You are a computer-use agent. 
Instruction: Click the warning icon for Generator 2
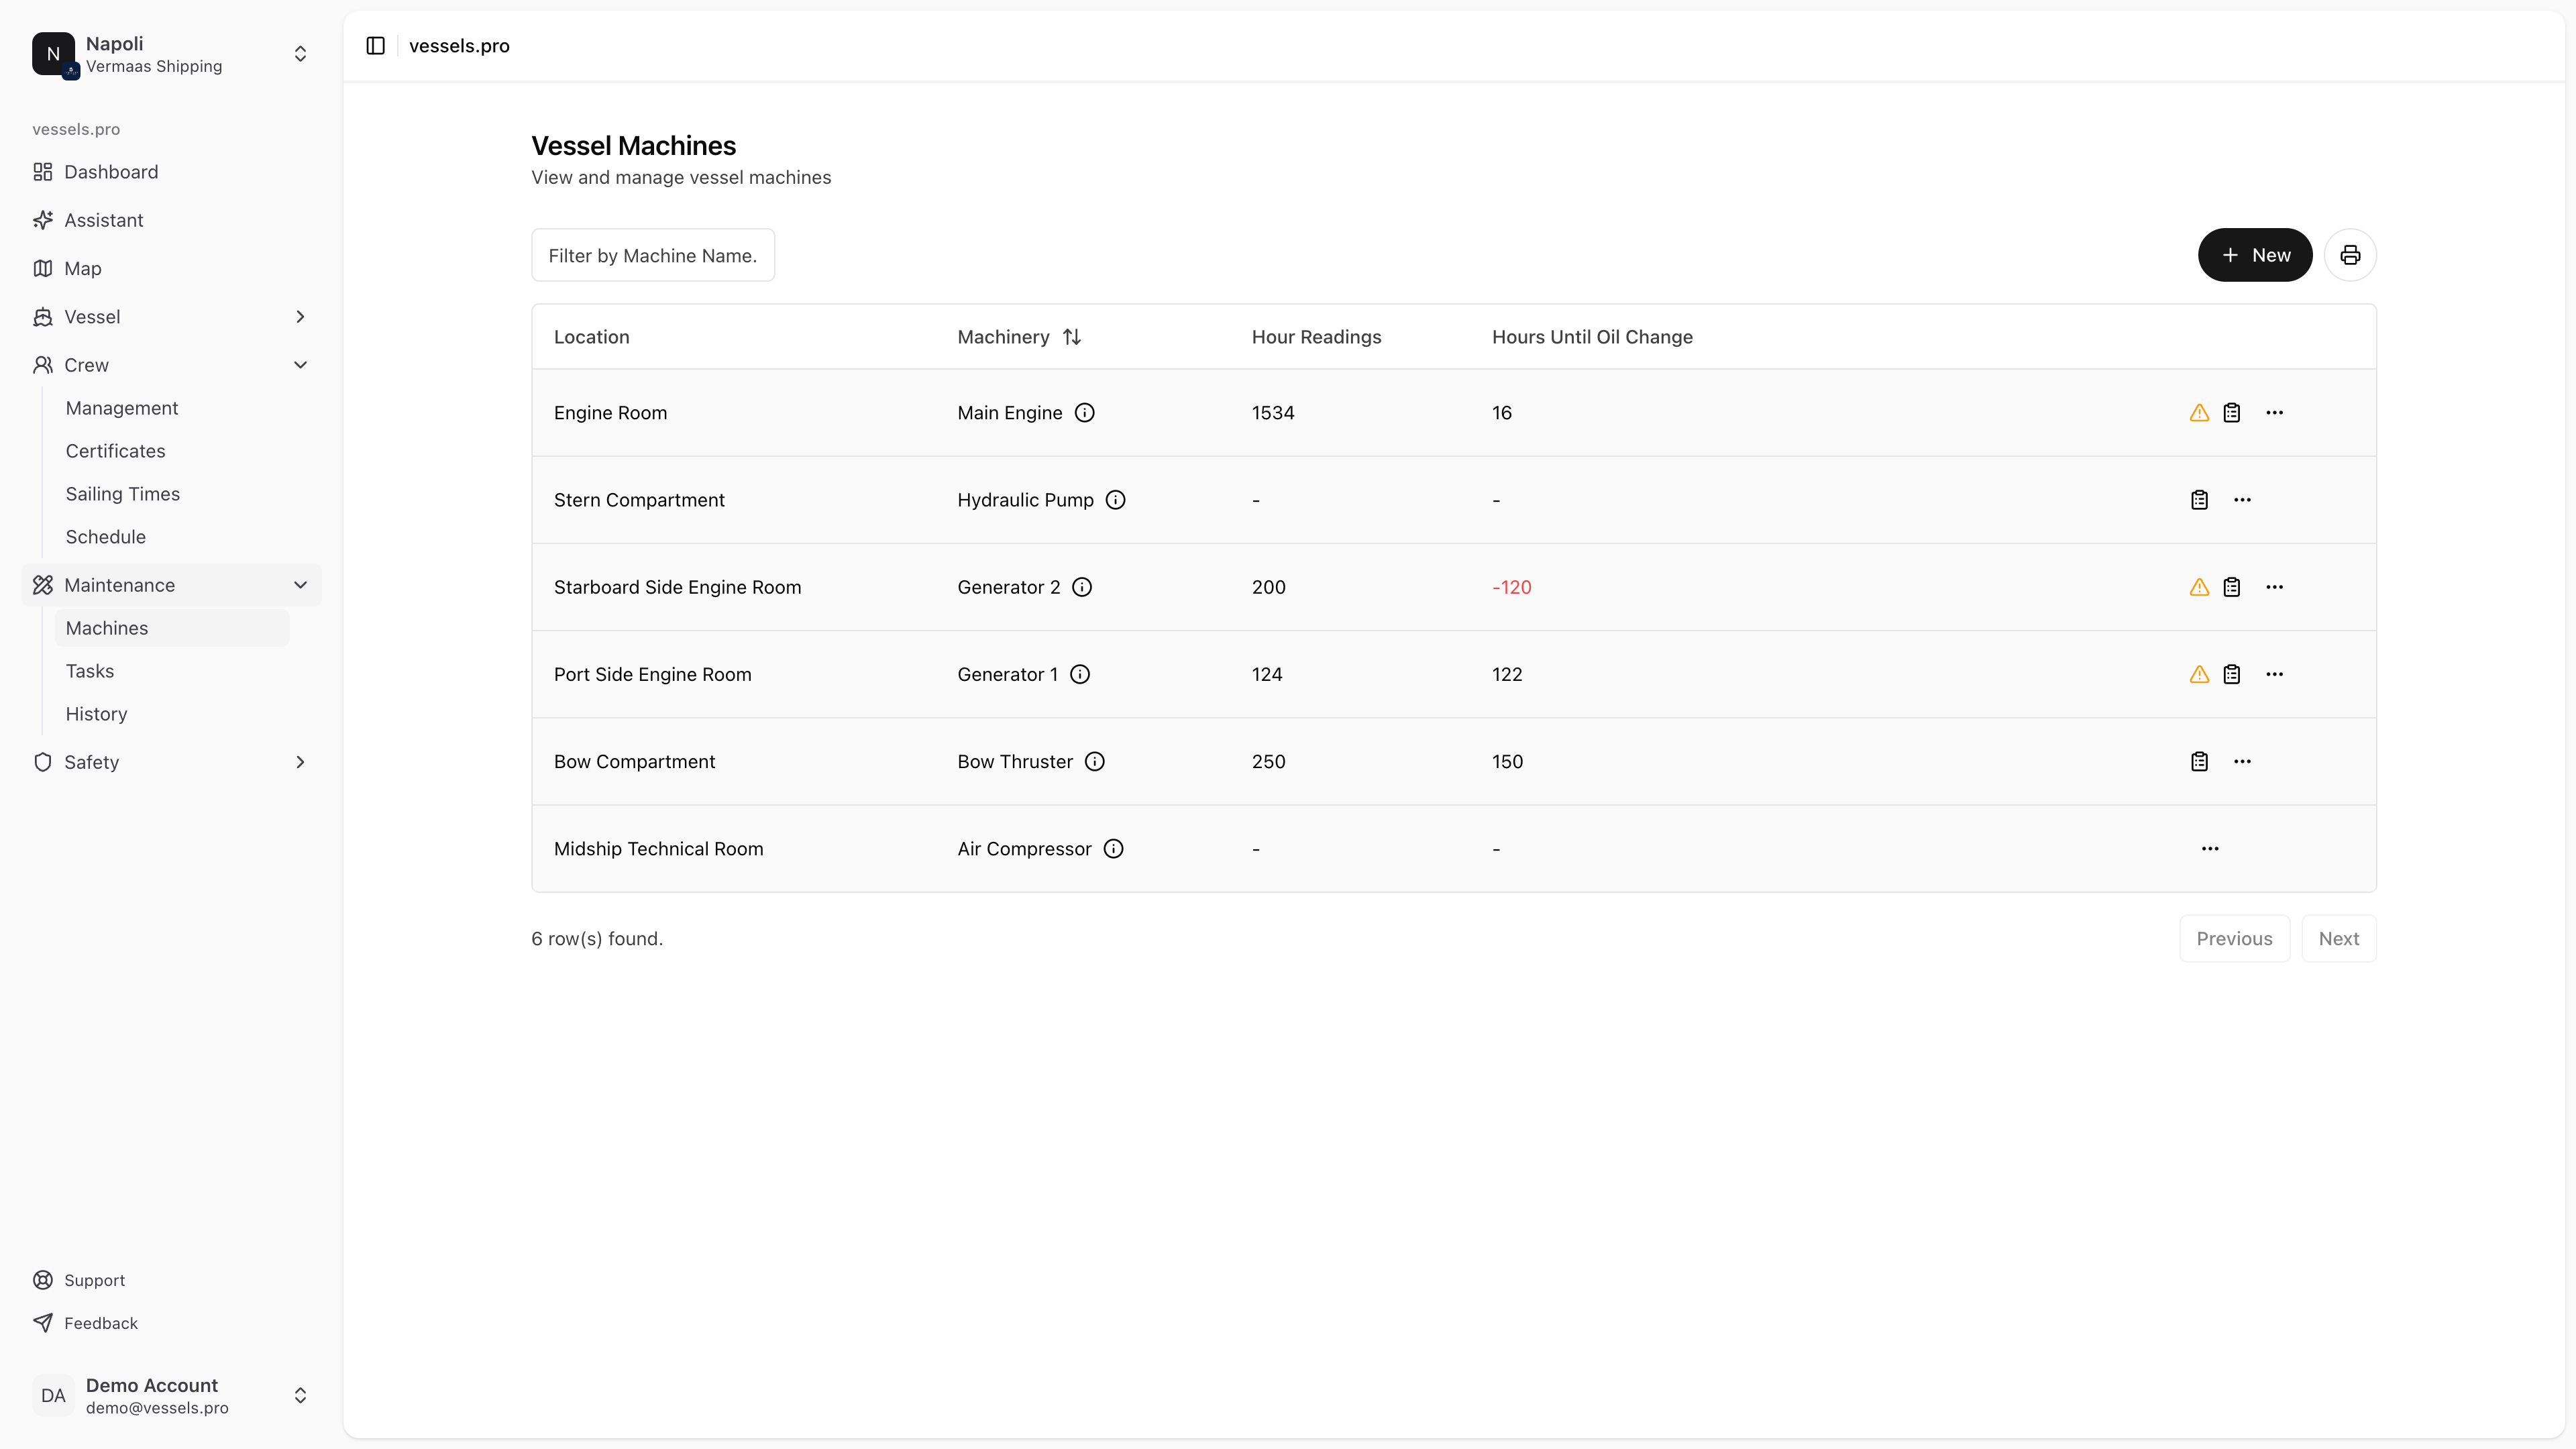coord(2198,586)
